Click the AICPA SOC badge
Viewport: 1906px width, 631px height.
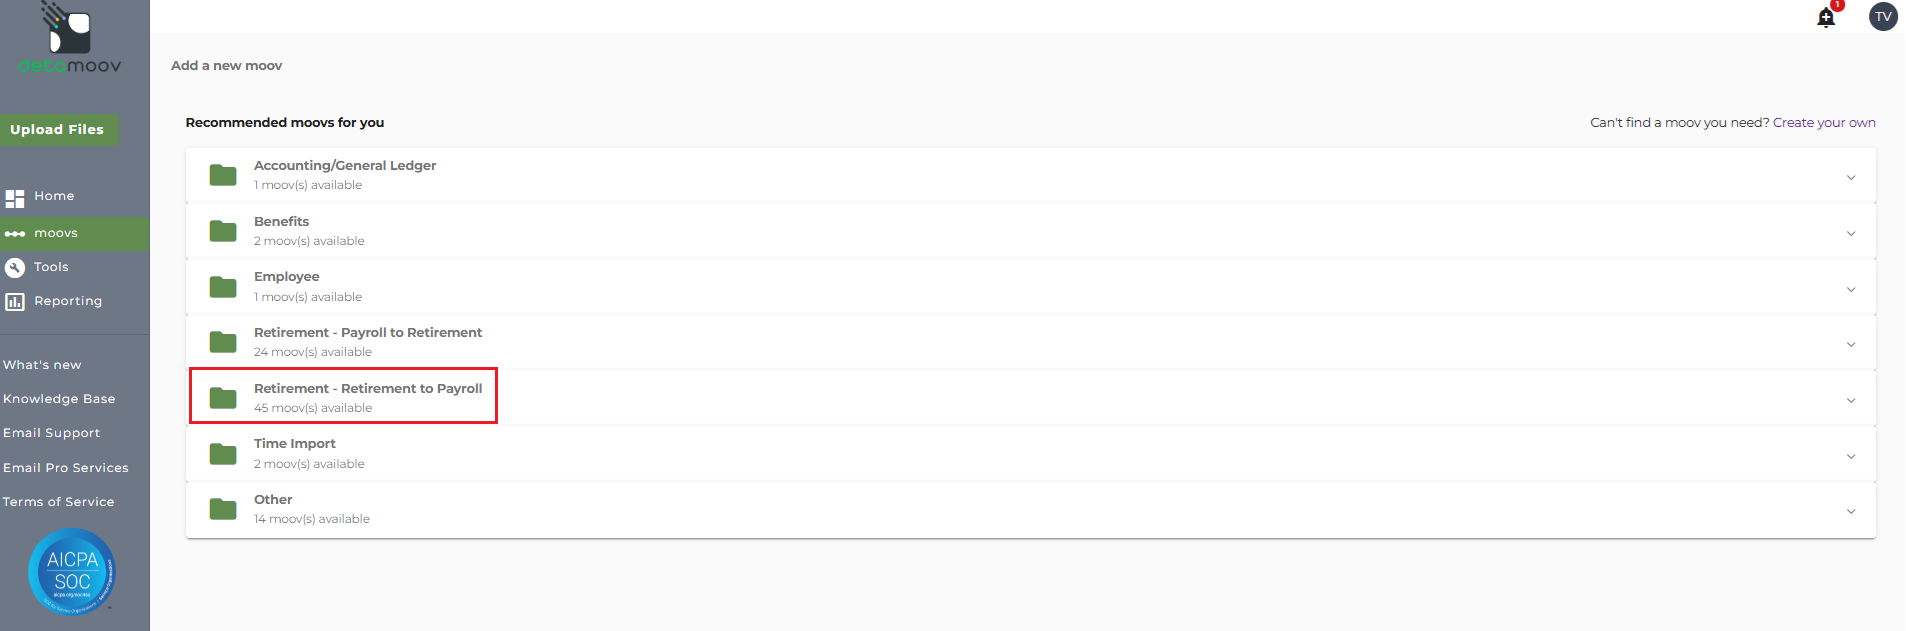72,571
